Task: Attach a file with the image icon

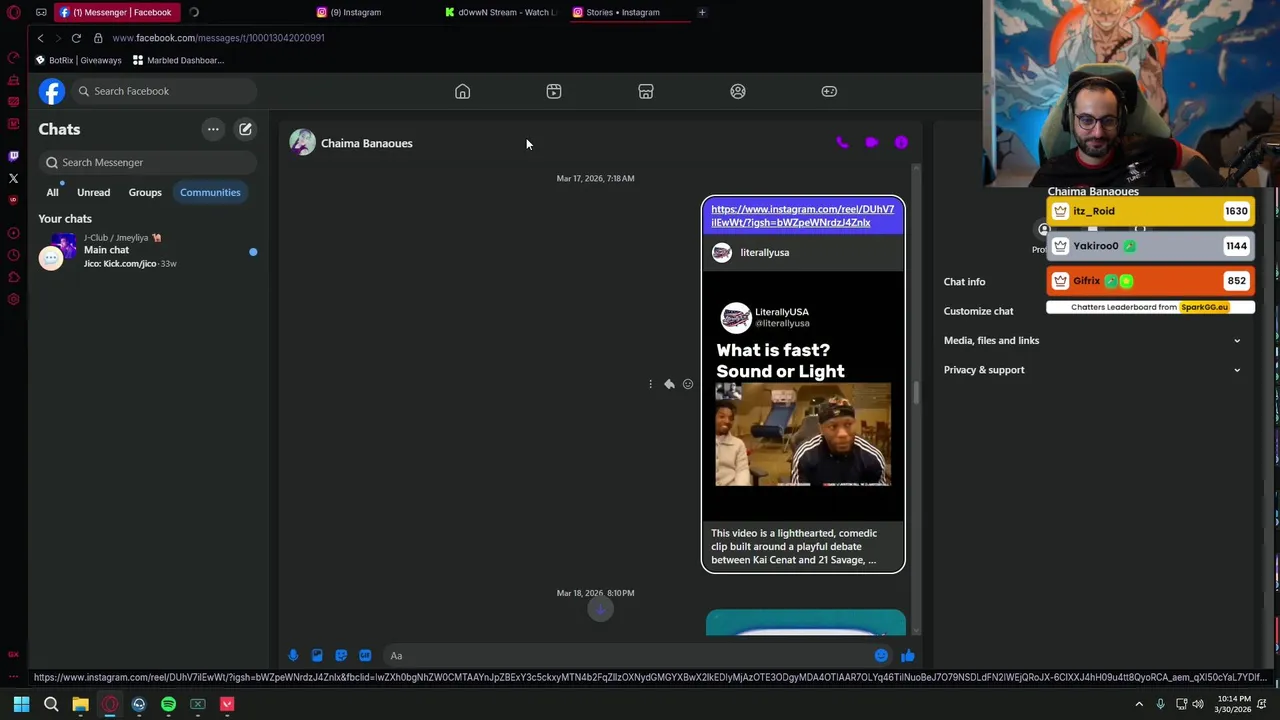Action: [317, 656]
